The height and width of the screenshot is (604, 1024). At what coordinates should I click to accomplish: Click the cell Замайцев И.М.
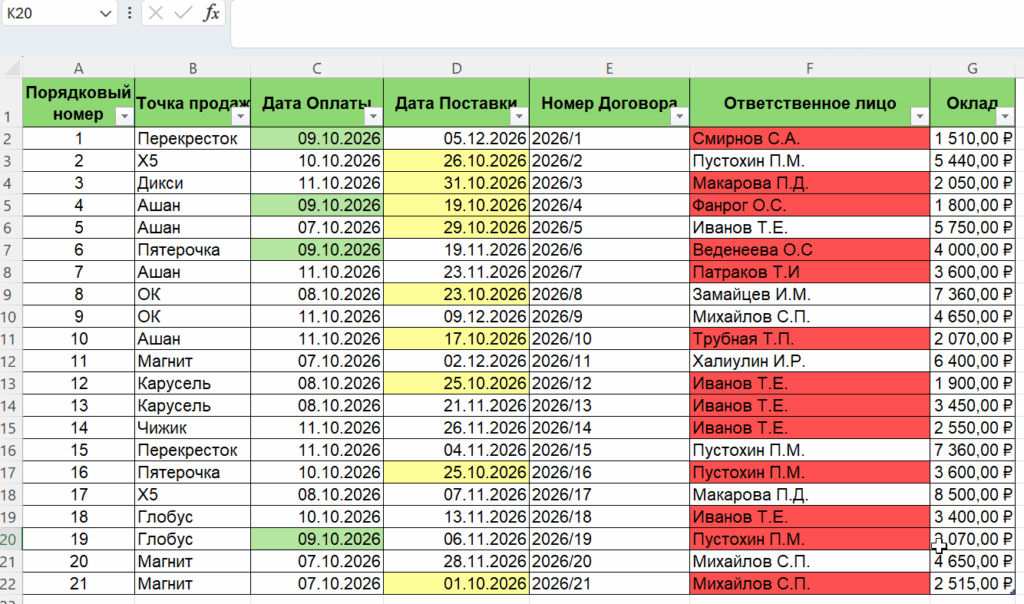click(809, 294)
